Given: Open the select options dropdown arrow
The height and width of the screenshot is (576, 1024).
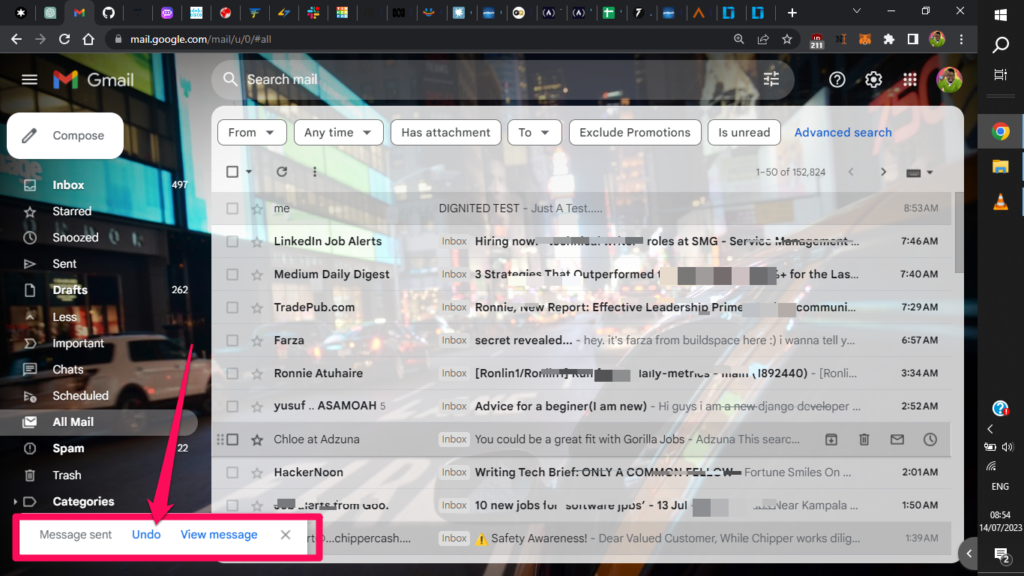Looking at the screenshot, I should 249,172.
